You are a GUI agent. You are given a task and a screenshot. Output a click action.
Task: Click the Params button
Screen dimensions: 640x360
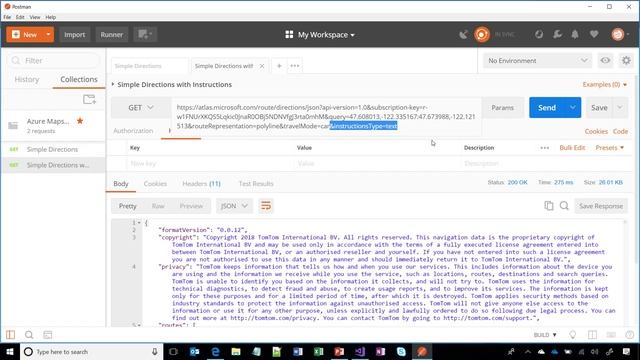coord(502,108)
